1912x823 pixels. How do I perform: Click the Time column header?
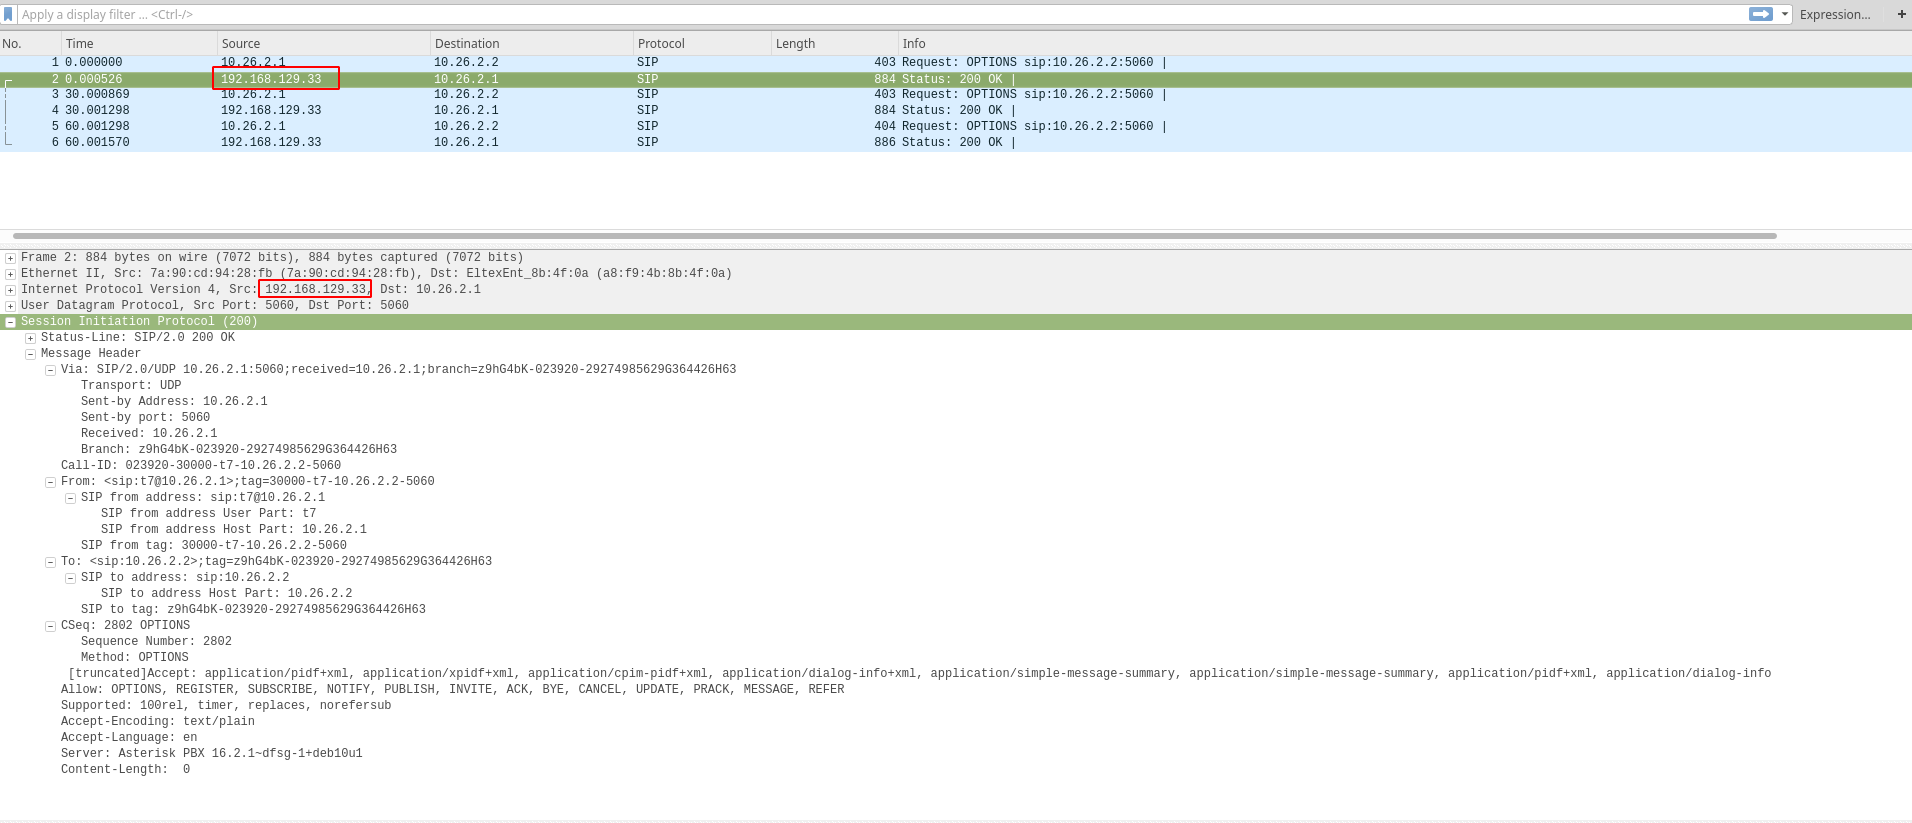pos(80,44)
